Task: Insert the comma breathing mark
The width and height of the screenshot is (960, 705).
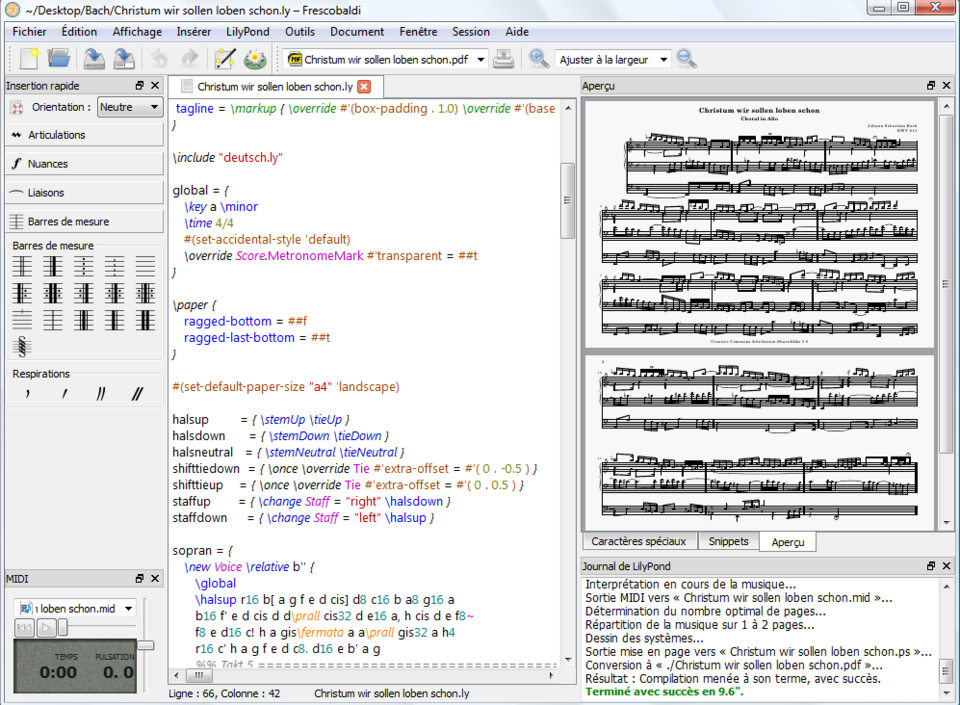Action: point(28,395)
